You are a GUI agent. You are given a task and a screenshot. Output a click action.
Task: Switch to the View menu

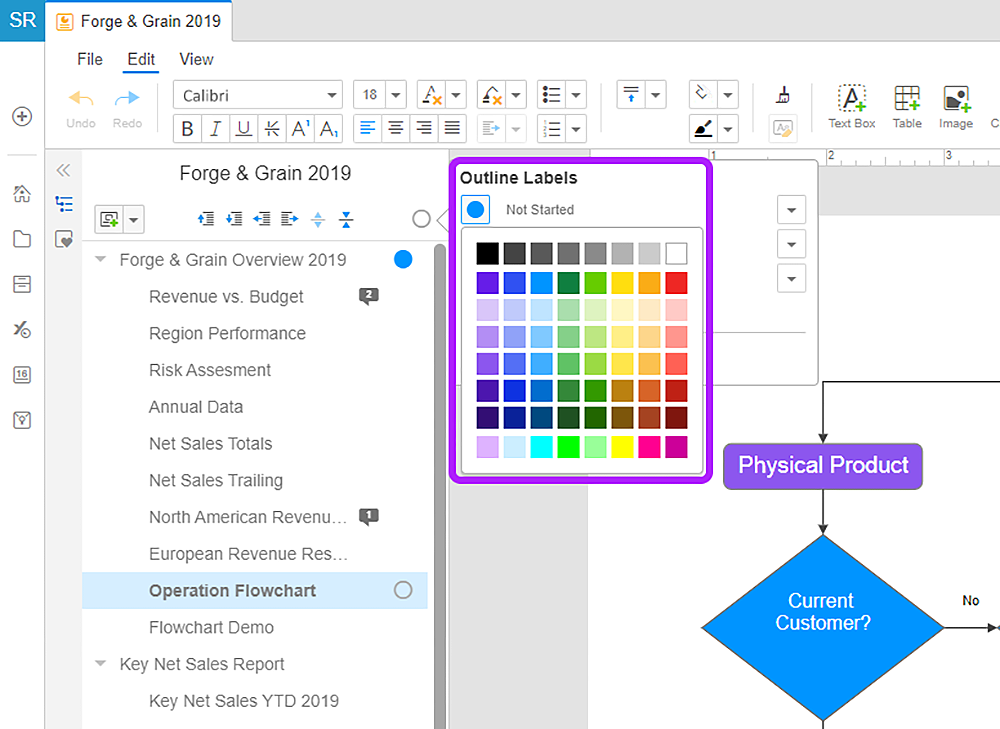[x=196, y=60]
